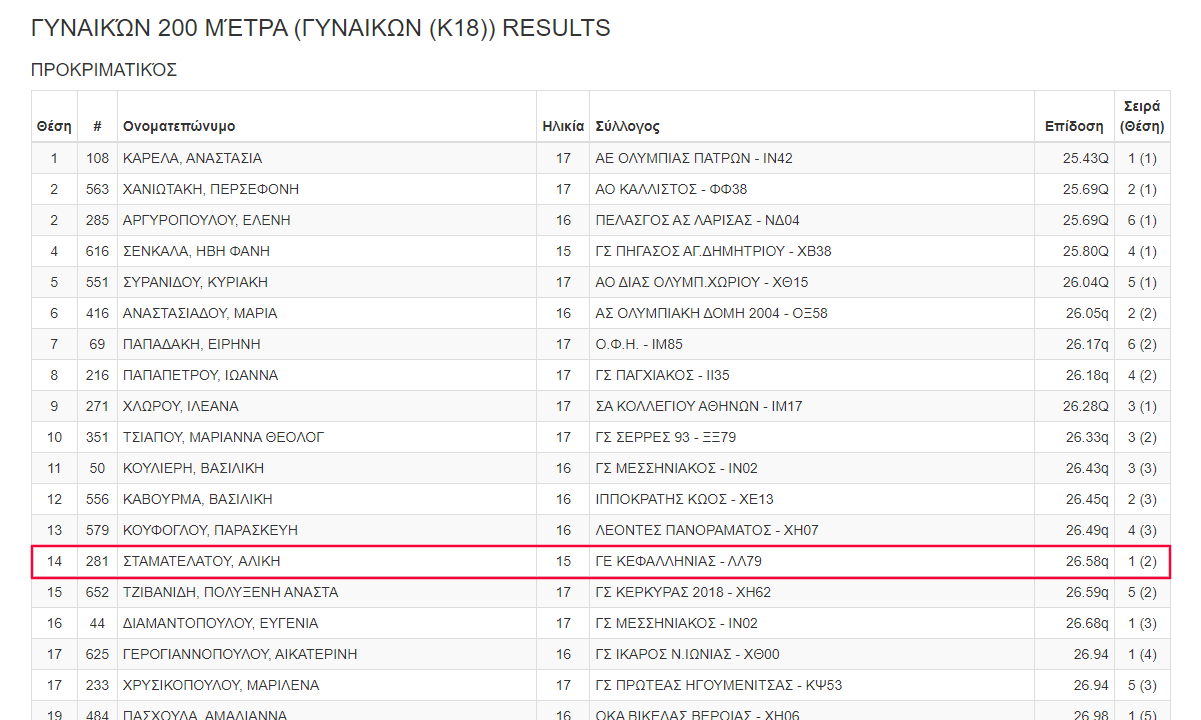Click the ΠΡΟΚΡΙΜΑΤΙΚΟΣ section heading

(x=104, y=70)
